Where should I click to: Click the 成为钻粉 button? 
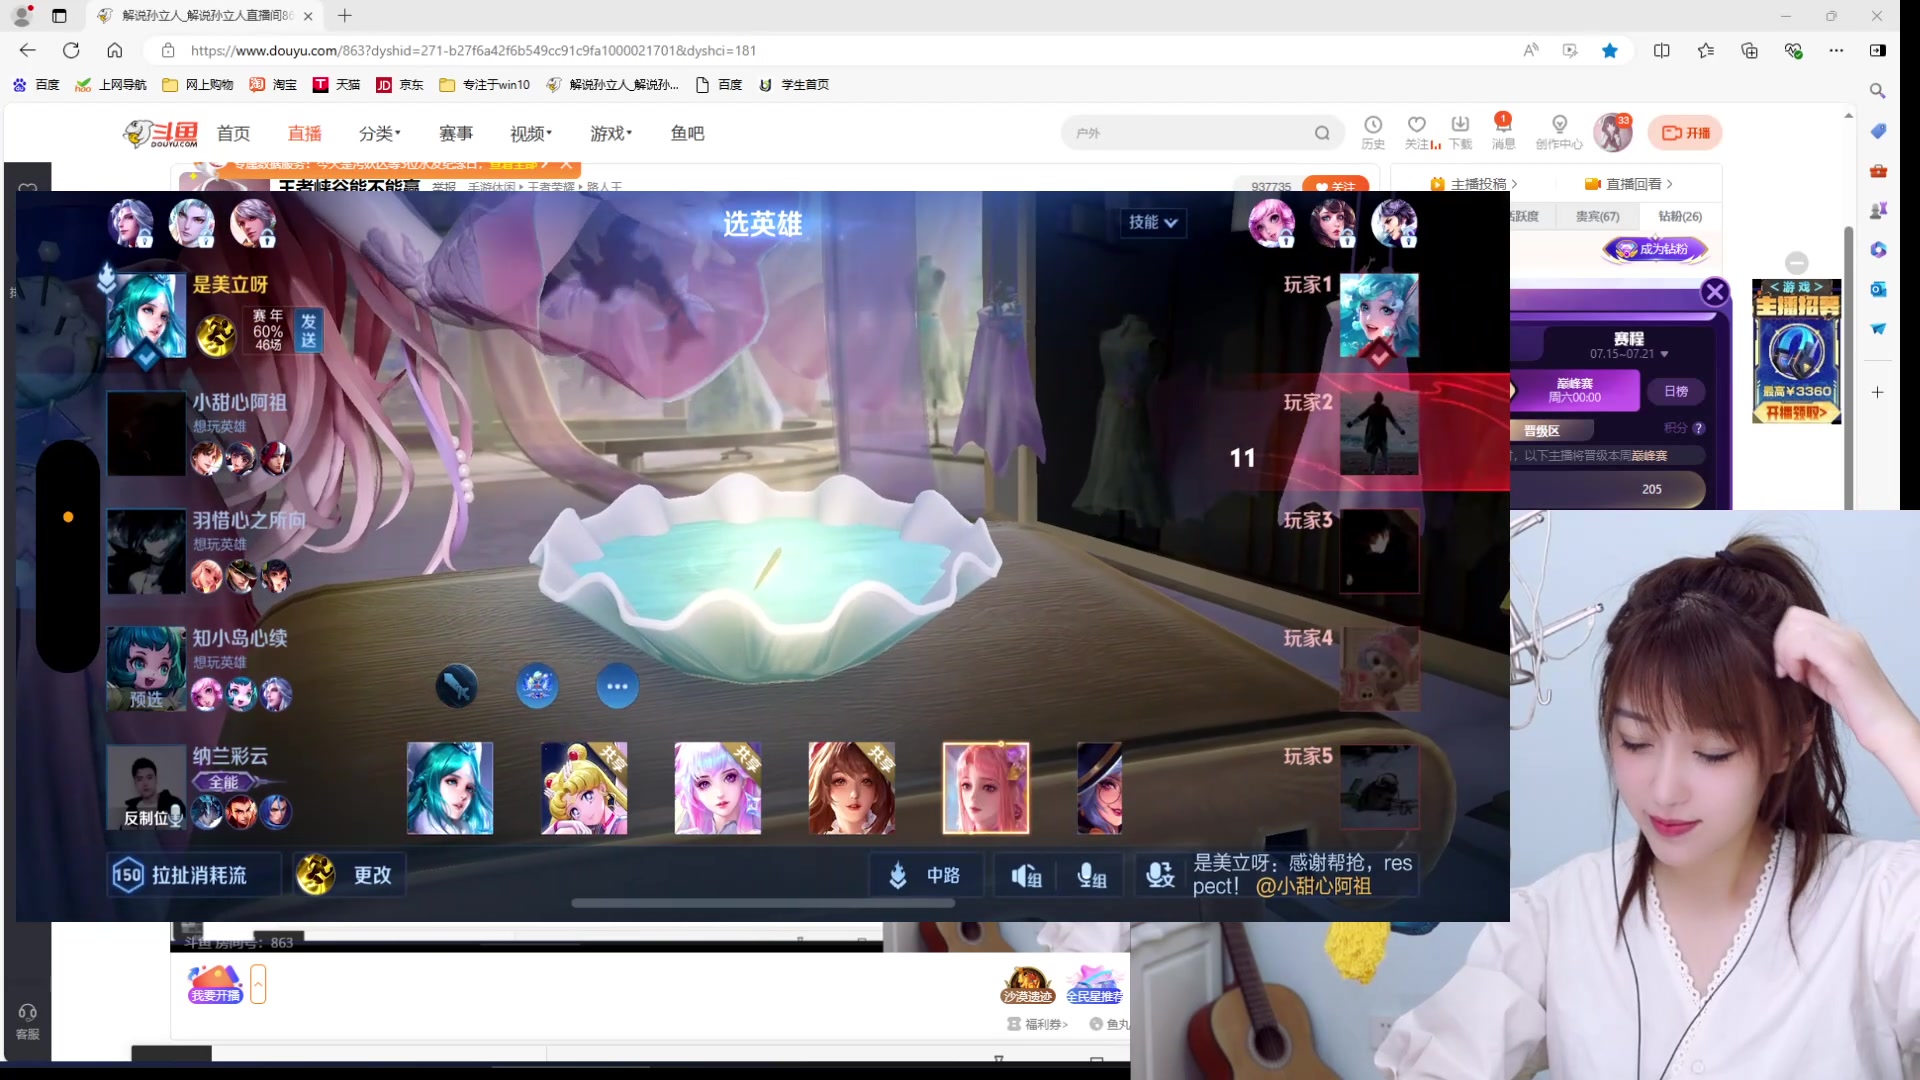point(1655,249)
